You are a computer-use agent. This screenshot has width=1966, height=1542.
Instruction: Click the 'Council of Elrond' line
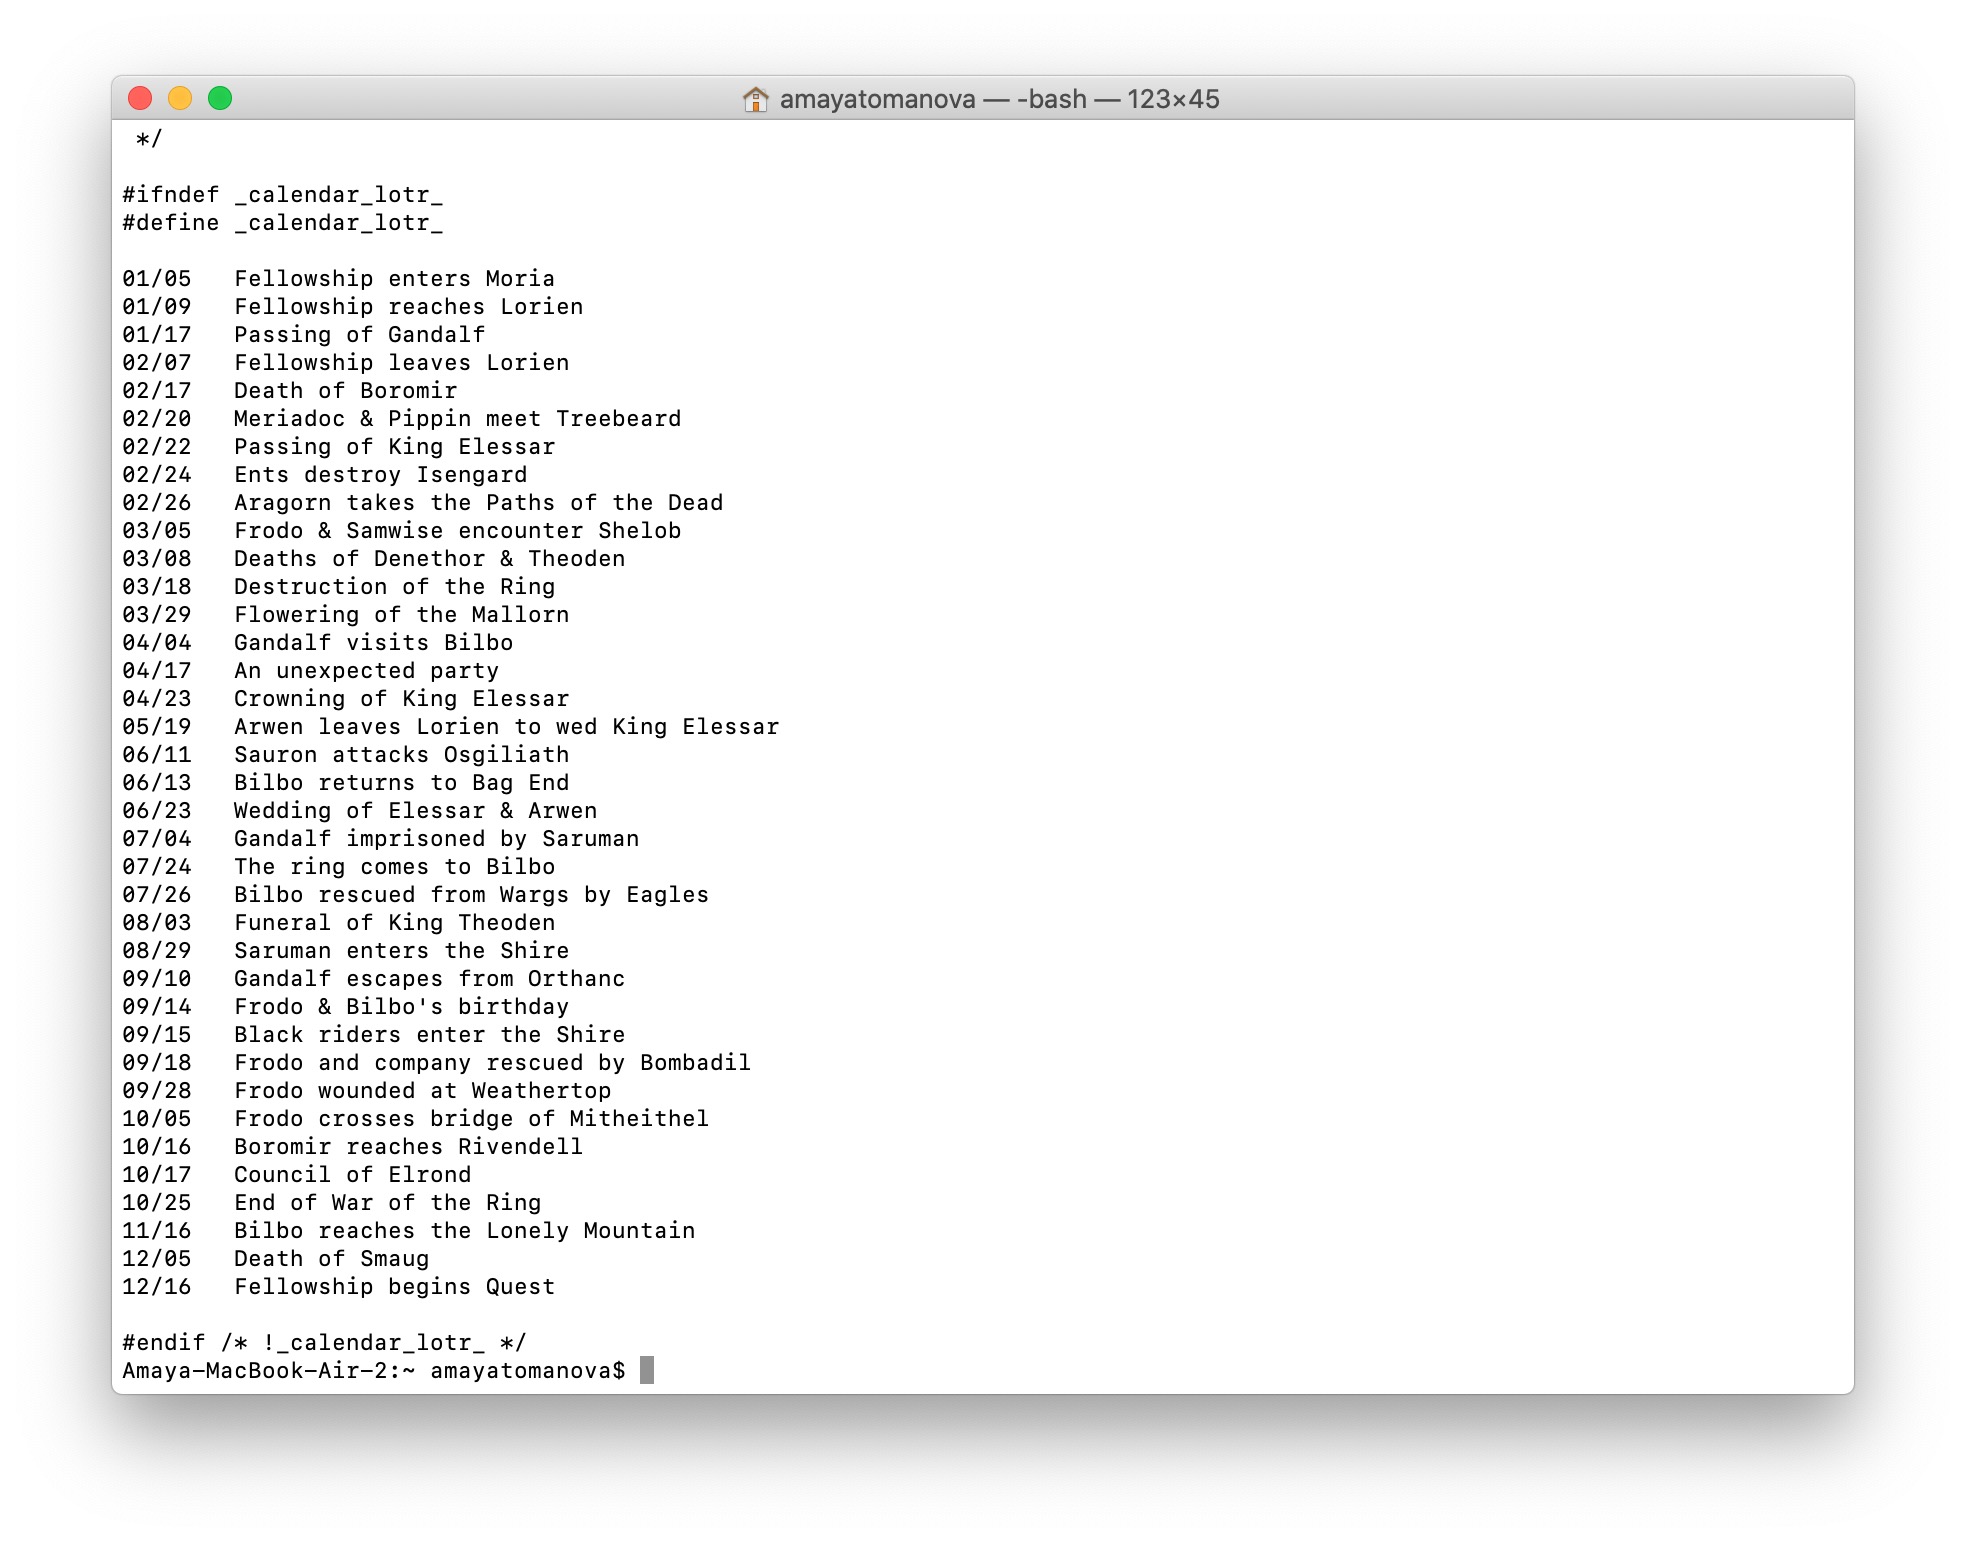click(x=352, y=1174)
